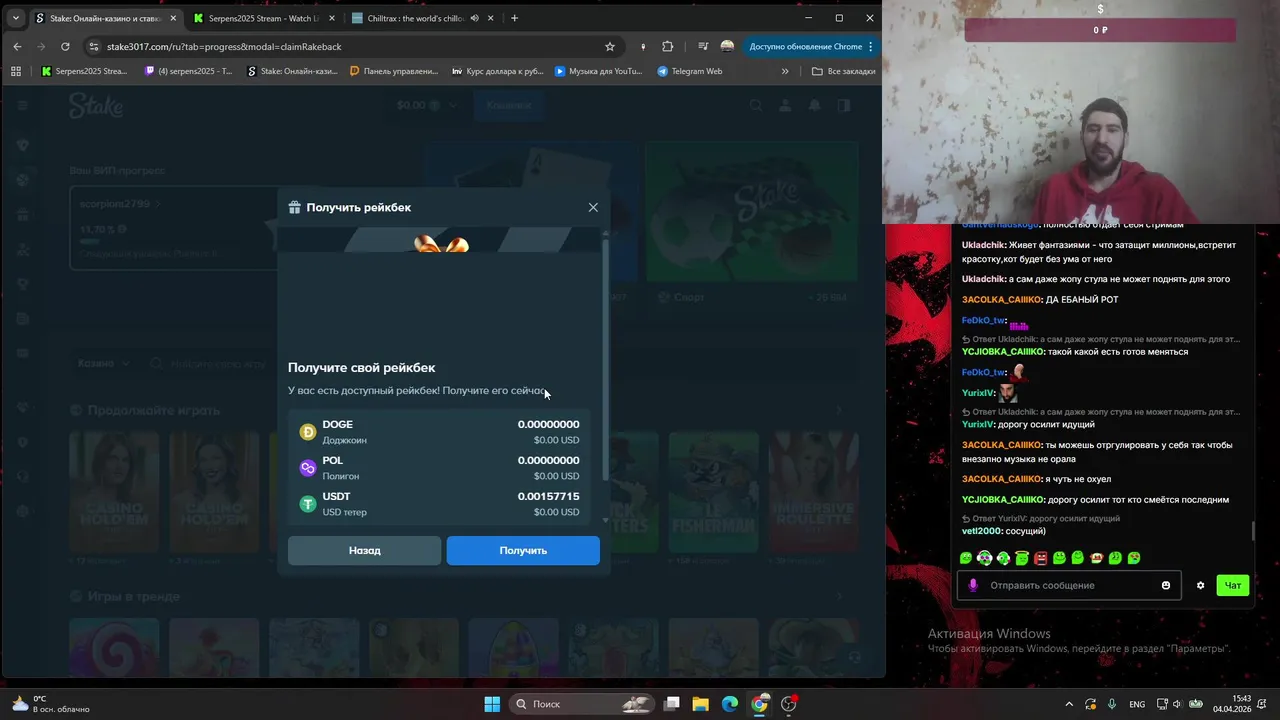
Task: Click the Получить button
Action: (x=523, y=550)
